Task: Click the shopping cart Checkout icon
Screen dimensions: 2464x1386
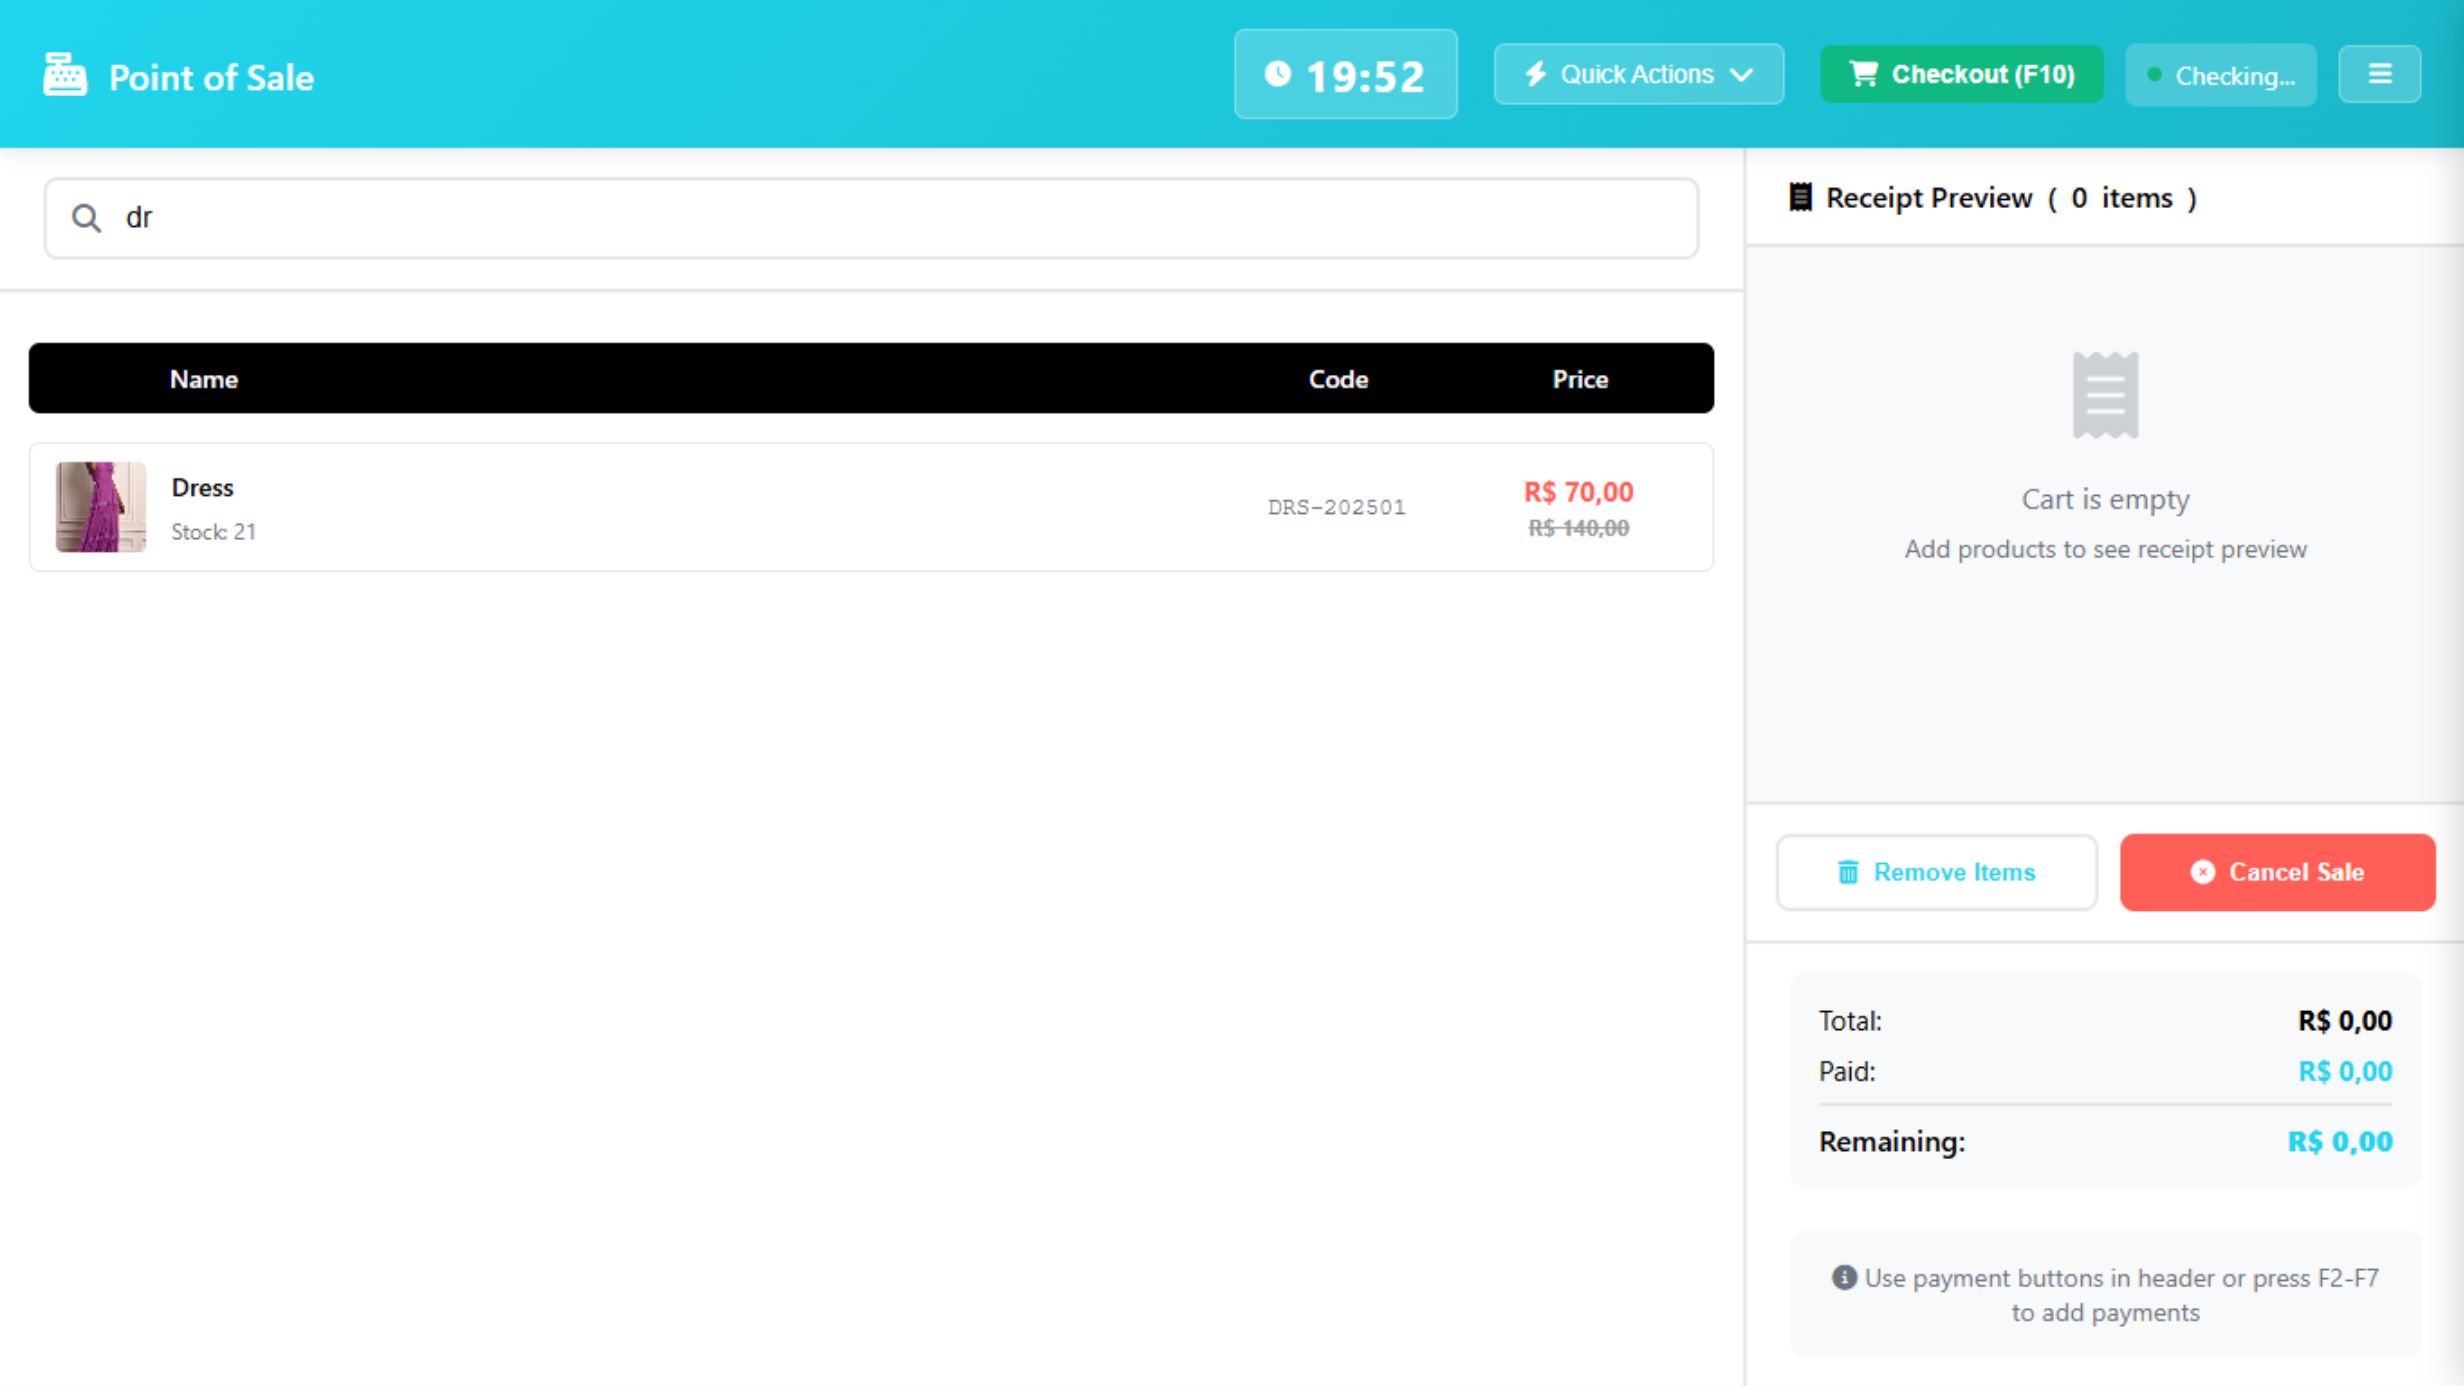Action: click(1863, 74)
